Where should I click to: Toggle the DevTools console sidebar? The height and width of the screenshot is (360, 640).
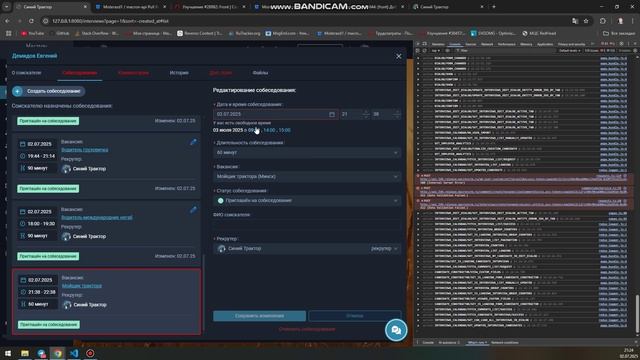point(418,51)
